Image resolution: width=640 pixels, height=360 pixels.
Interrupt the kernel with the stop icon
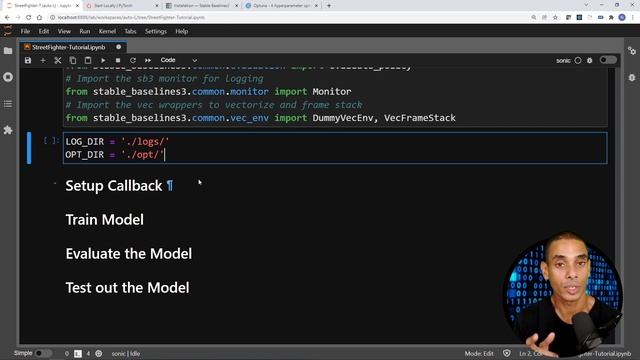click(x=118, y=60)
